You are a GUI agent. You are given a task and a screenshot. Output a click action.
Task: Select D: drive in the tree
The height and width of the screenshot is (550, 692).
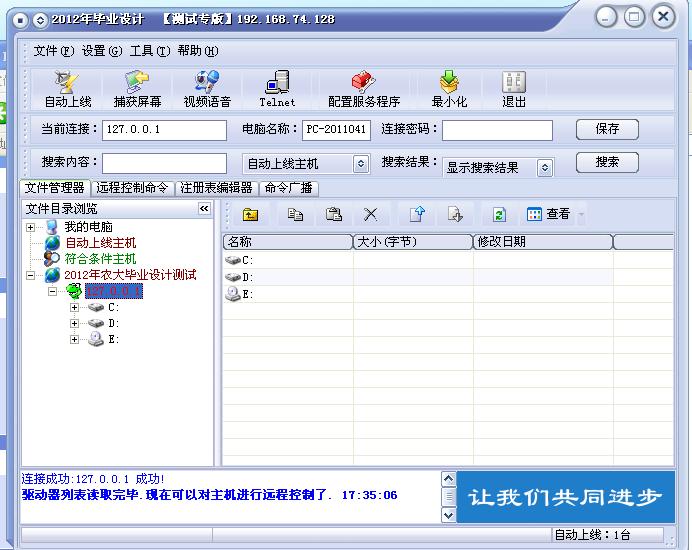(x=113, y=323)
